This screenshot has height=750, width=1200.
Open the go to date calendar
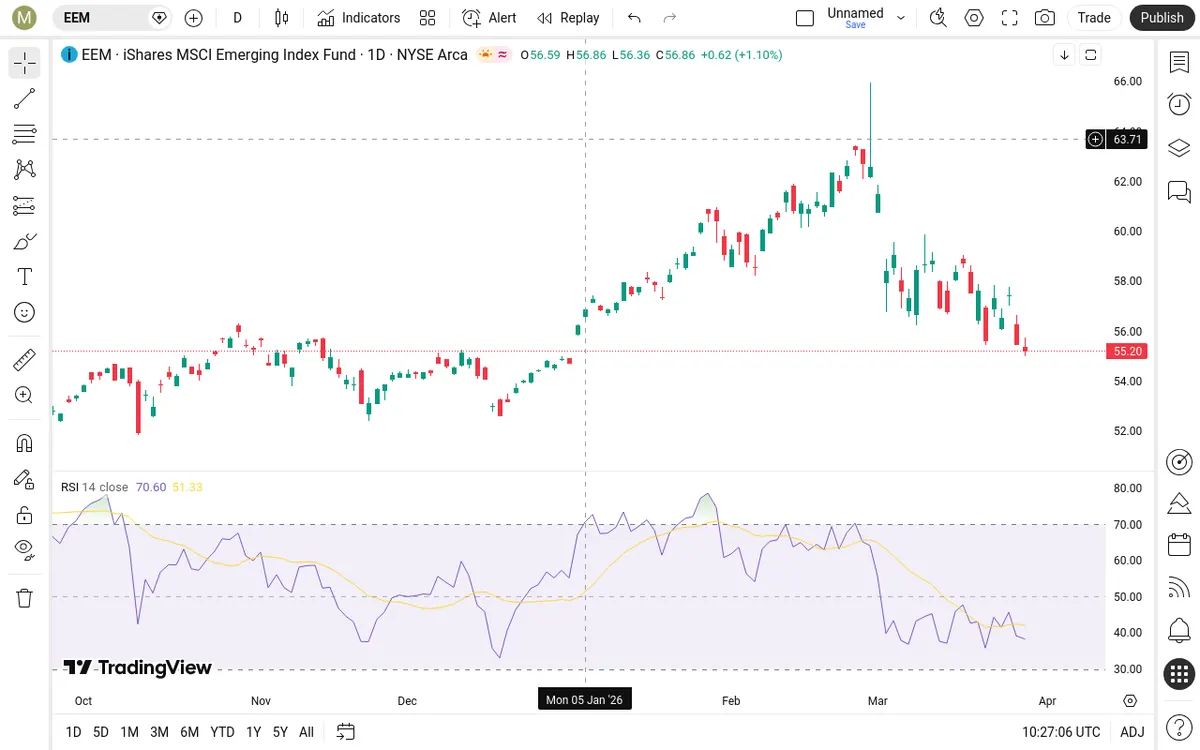click(x=346, y=732)
